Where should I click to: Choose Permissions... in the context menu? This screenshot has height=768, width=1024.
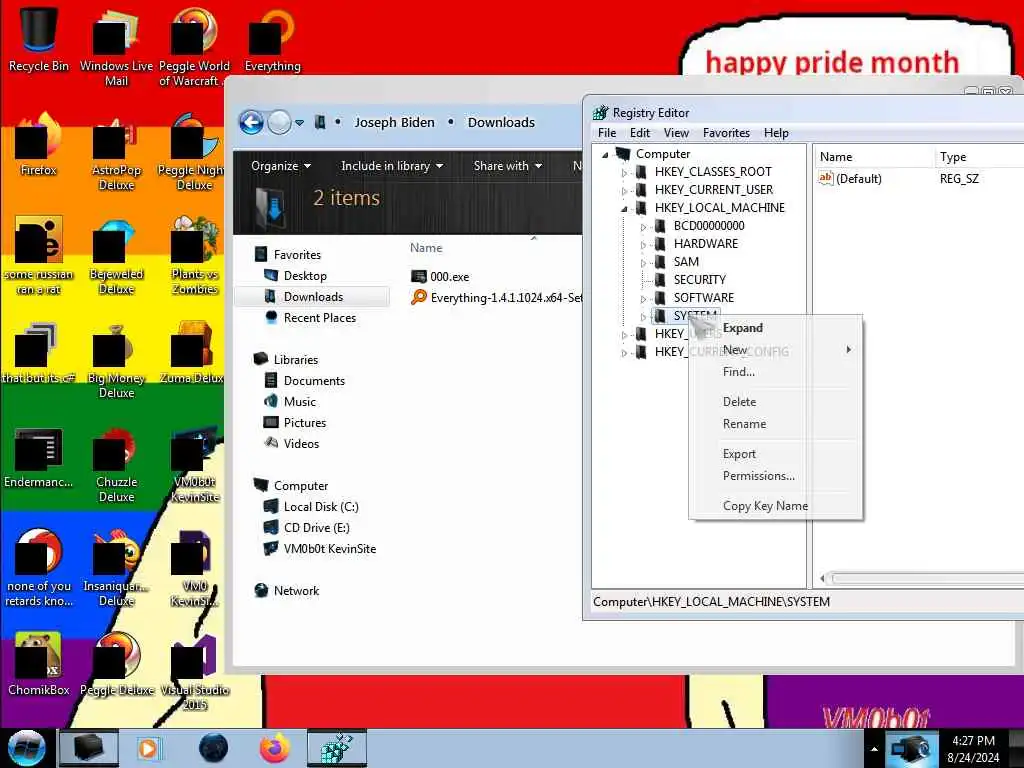(x=776, y=475)
